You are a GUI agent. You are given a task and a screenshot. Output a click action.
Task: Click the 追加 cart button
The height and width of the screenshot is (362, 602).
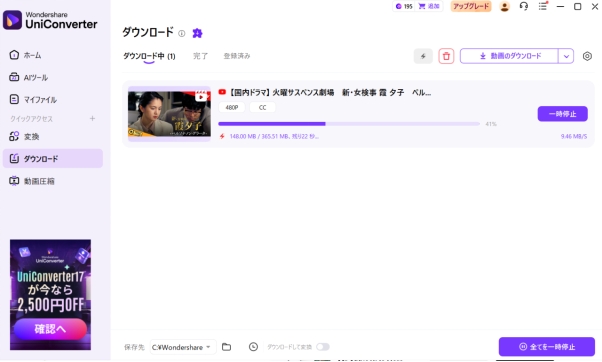click(x=429, y=7)
